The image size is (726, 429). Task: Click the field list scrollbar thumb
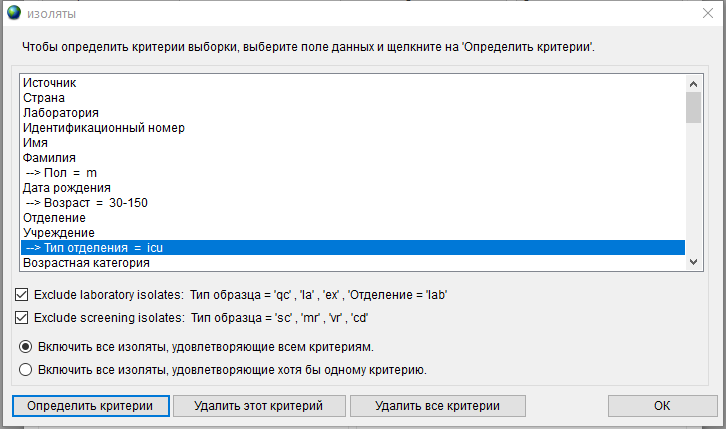pyautogui.click(x=693, y=107)
